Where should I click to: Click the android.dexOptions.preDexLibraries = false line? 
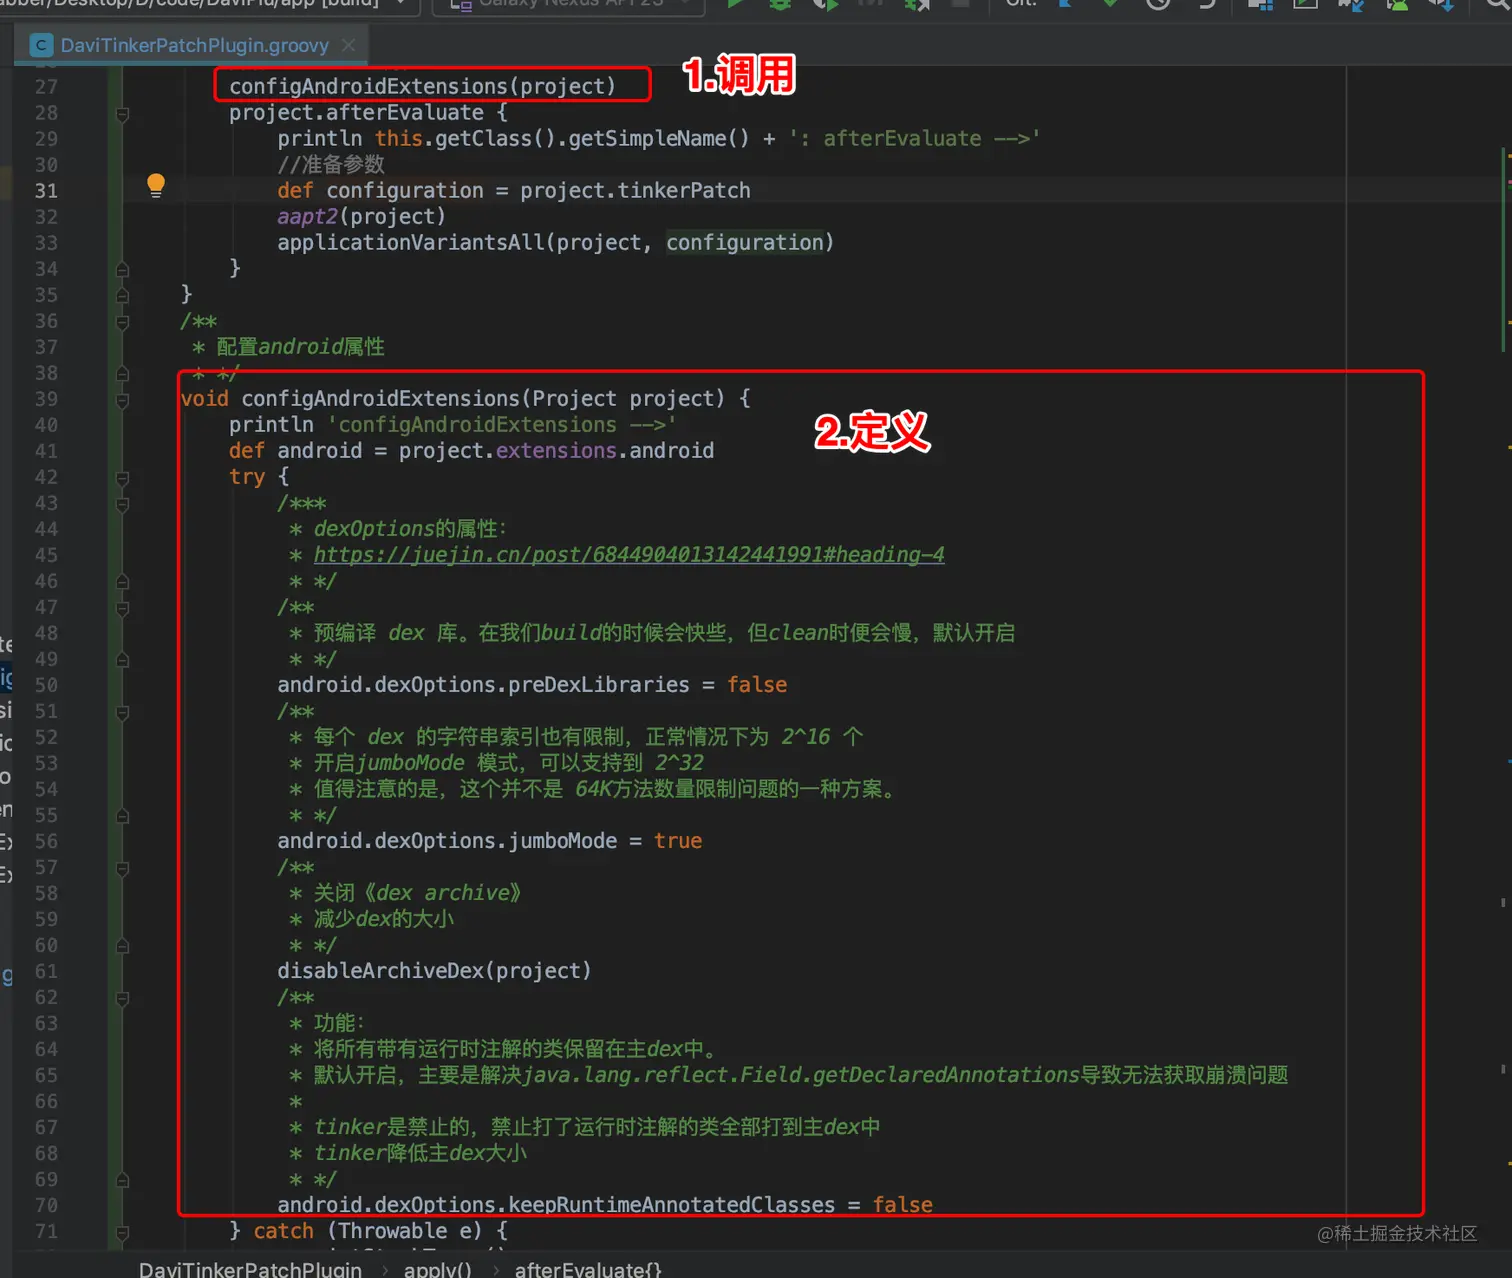(x=532, y=685)
